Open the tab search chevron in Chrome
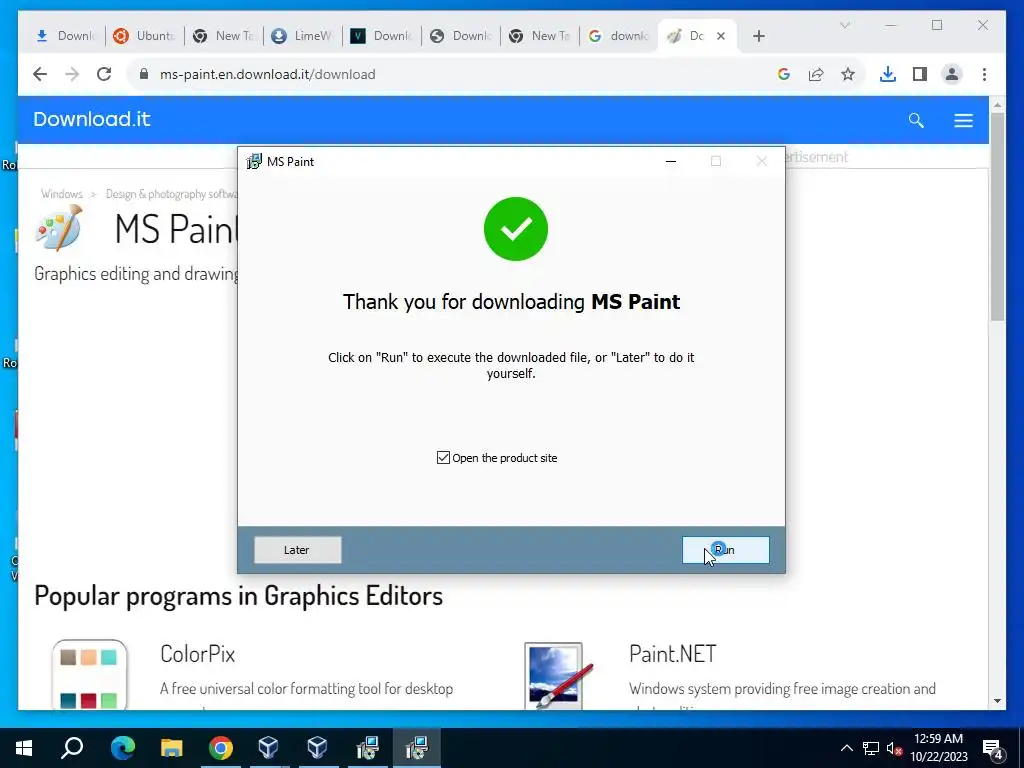The image size is (1024, 768). point(844,25)
